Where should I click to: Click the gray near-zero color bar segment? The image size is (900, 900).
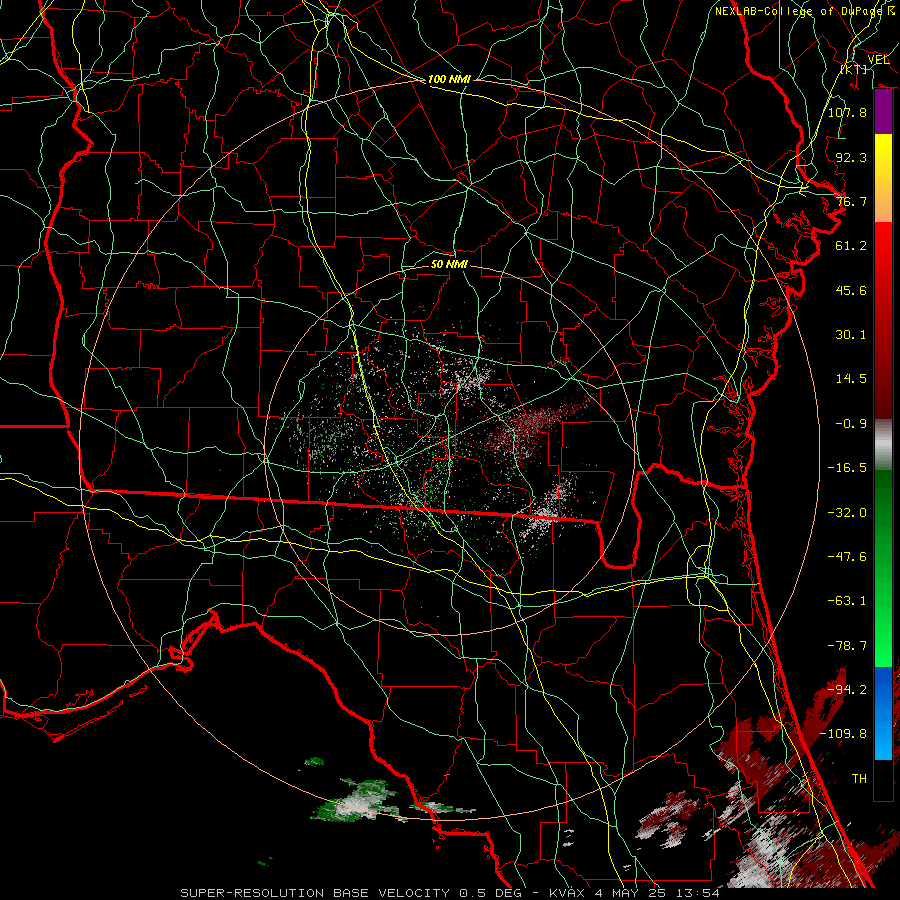(x=883, y=445)
